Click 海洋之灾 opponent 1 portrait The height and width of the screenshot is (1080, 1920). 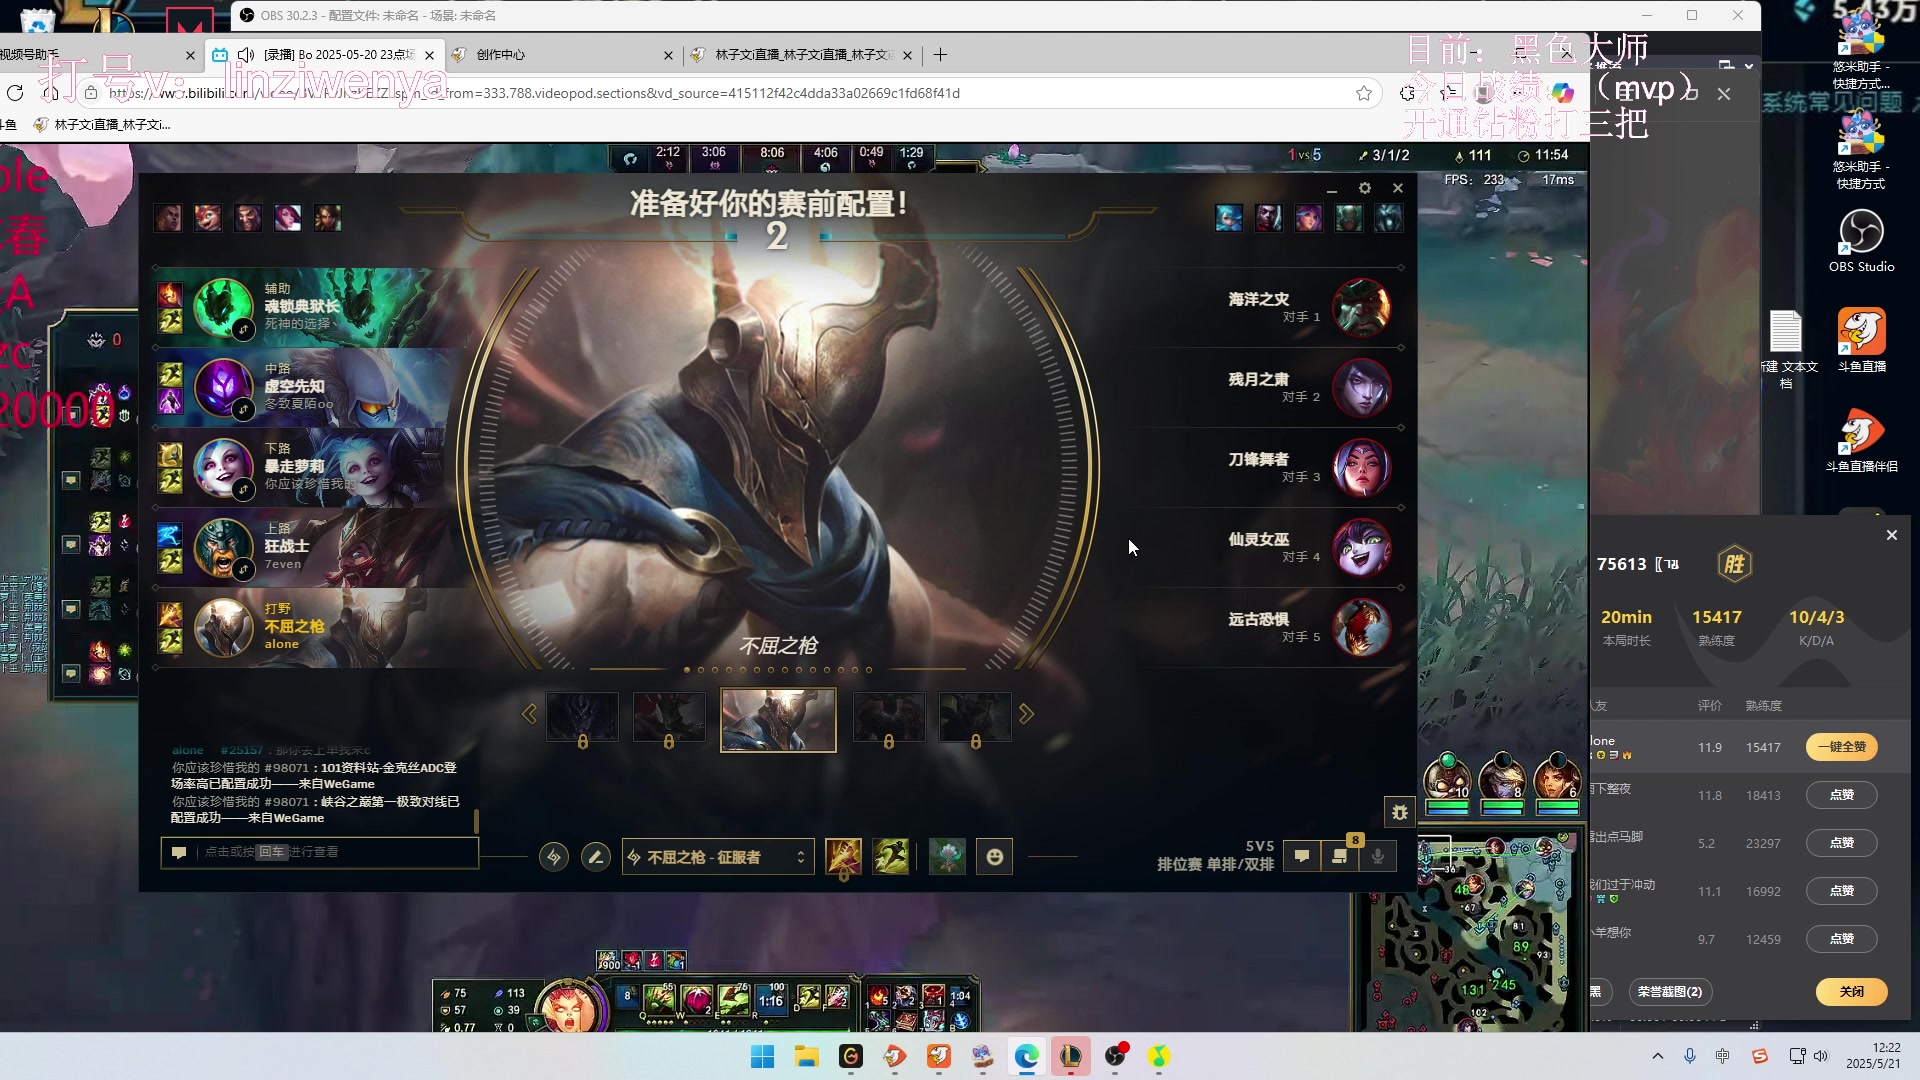[x=1361, y=307]
